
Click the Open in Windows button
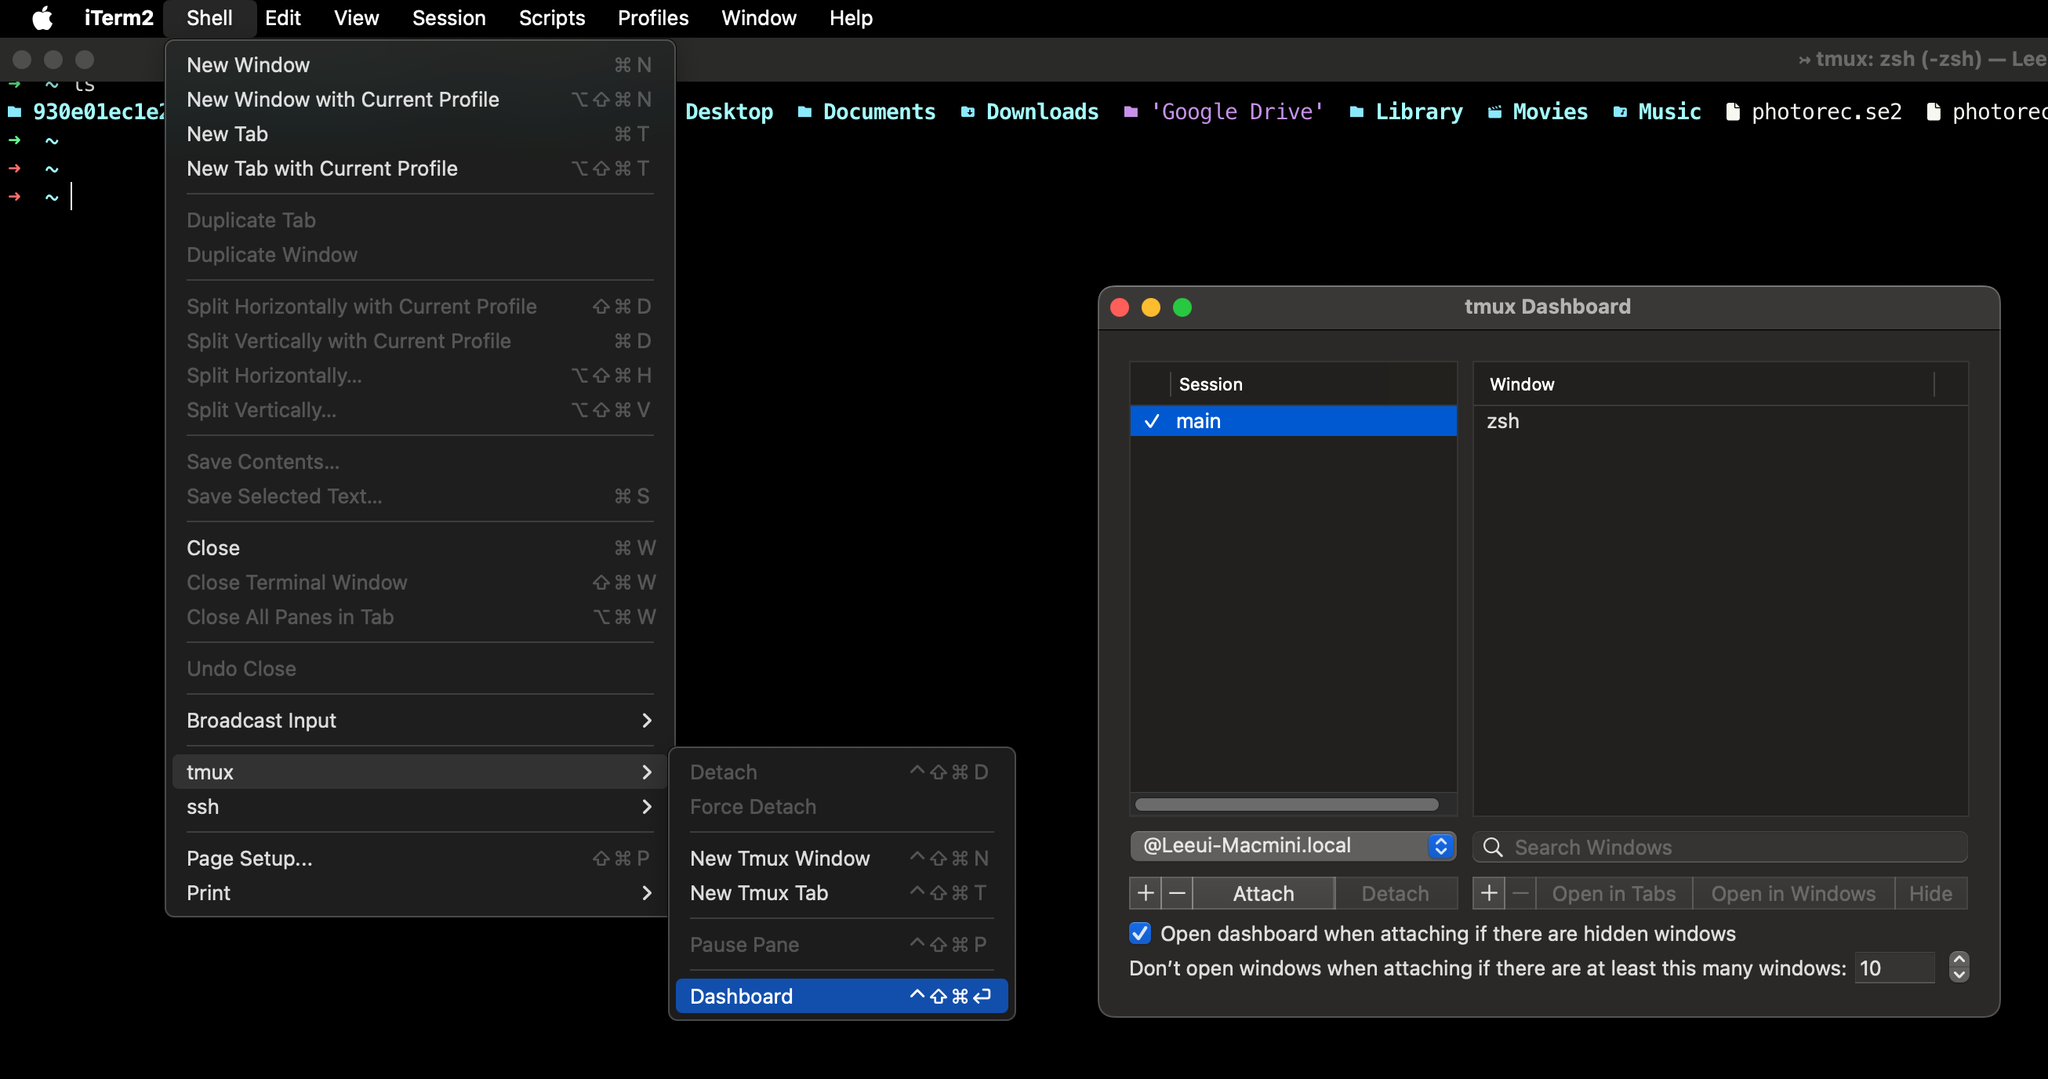[1793, 893]
